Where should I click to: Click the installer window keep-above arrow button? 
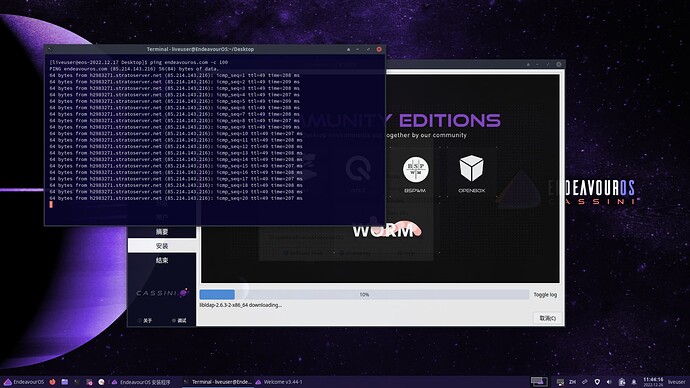tap(528, 64)
